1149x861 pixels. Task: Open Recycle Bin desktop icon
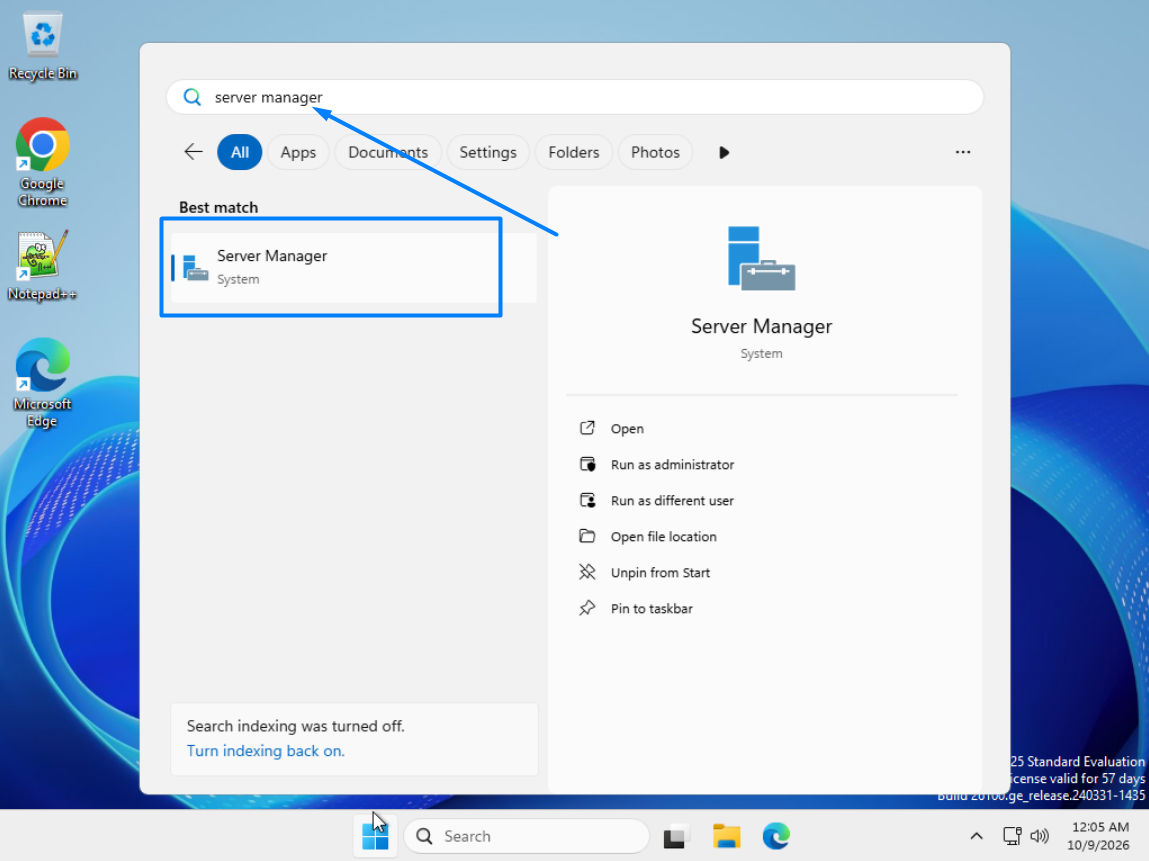click(x=43, y=45)
